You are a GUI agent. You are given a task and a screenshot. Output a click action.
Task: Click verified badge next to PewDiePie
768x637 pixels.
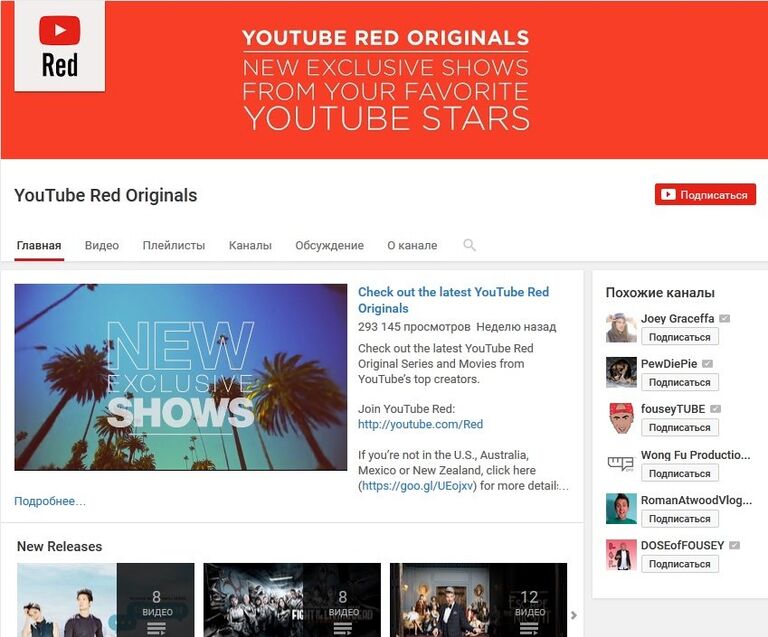[x=707, y=364]
